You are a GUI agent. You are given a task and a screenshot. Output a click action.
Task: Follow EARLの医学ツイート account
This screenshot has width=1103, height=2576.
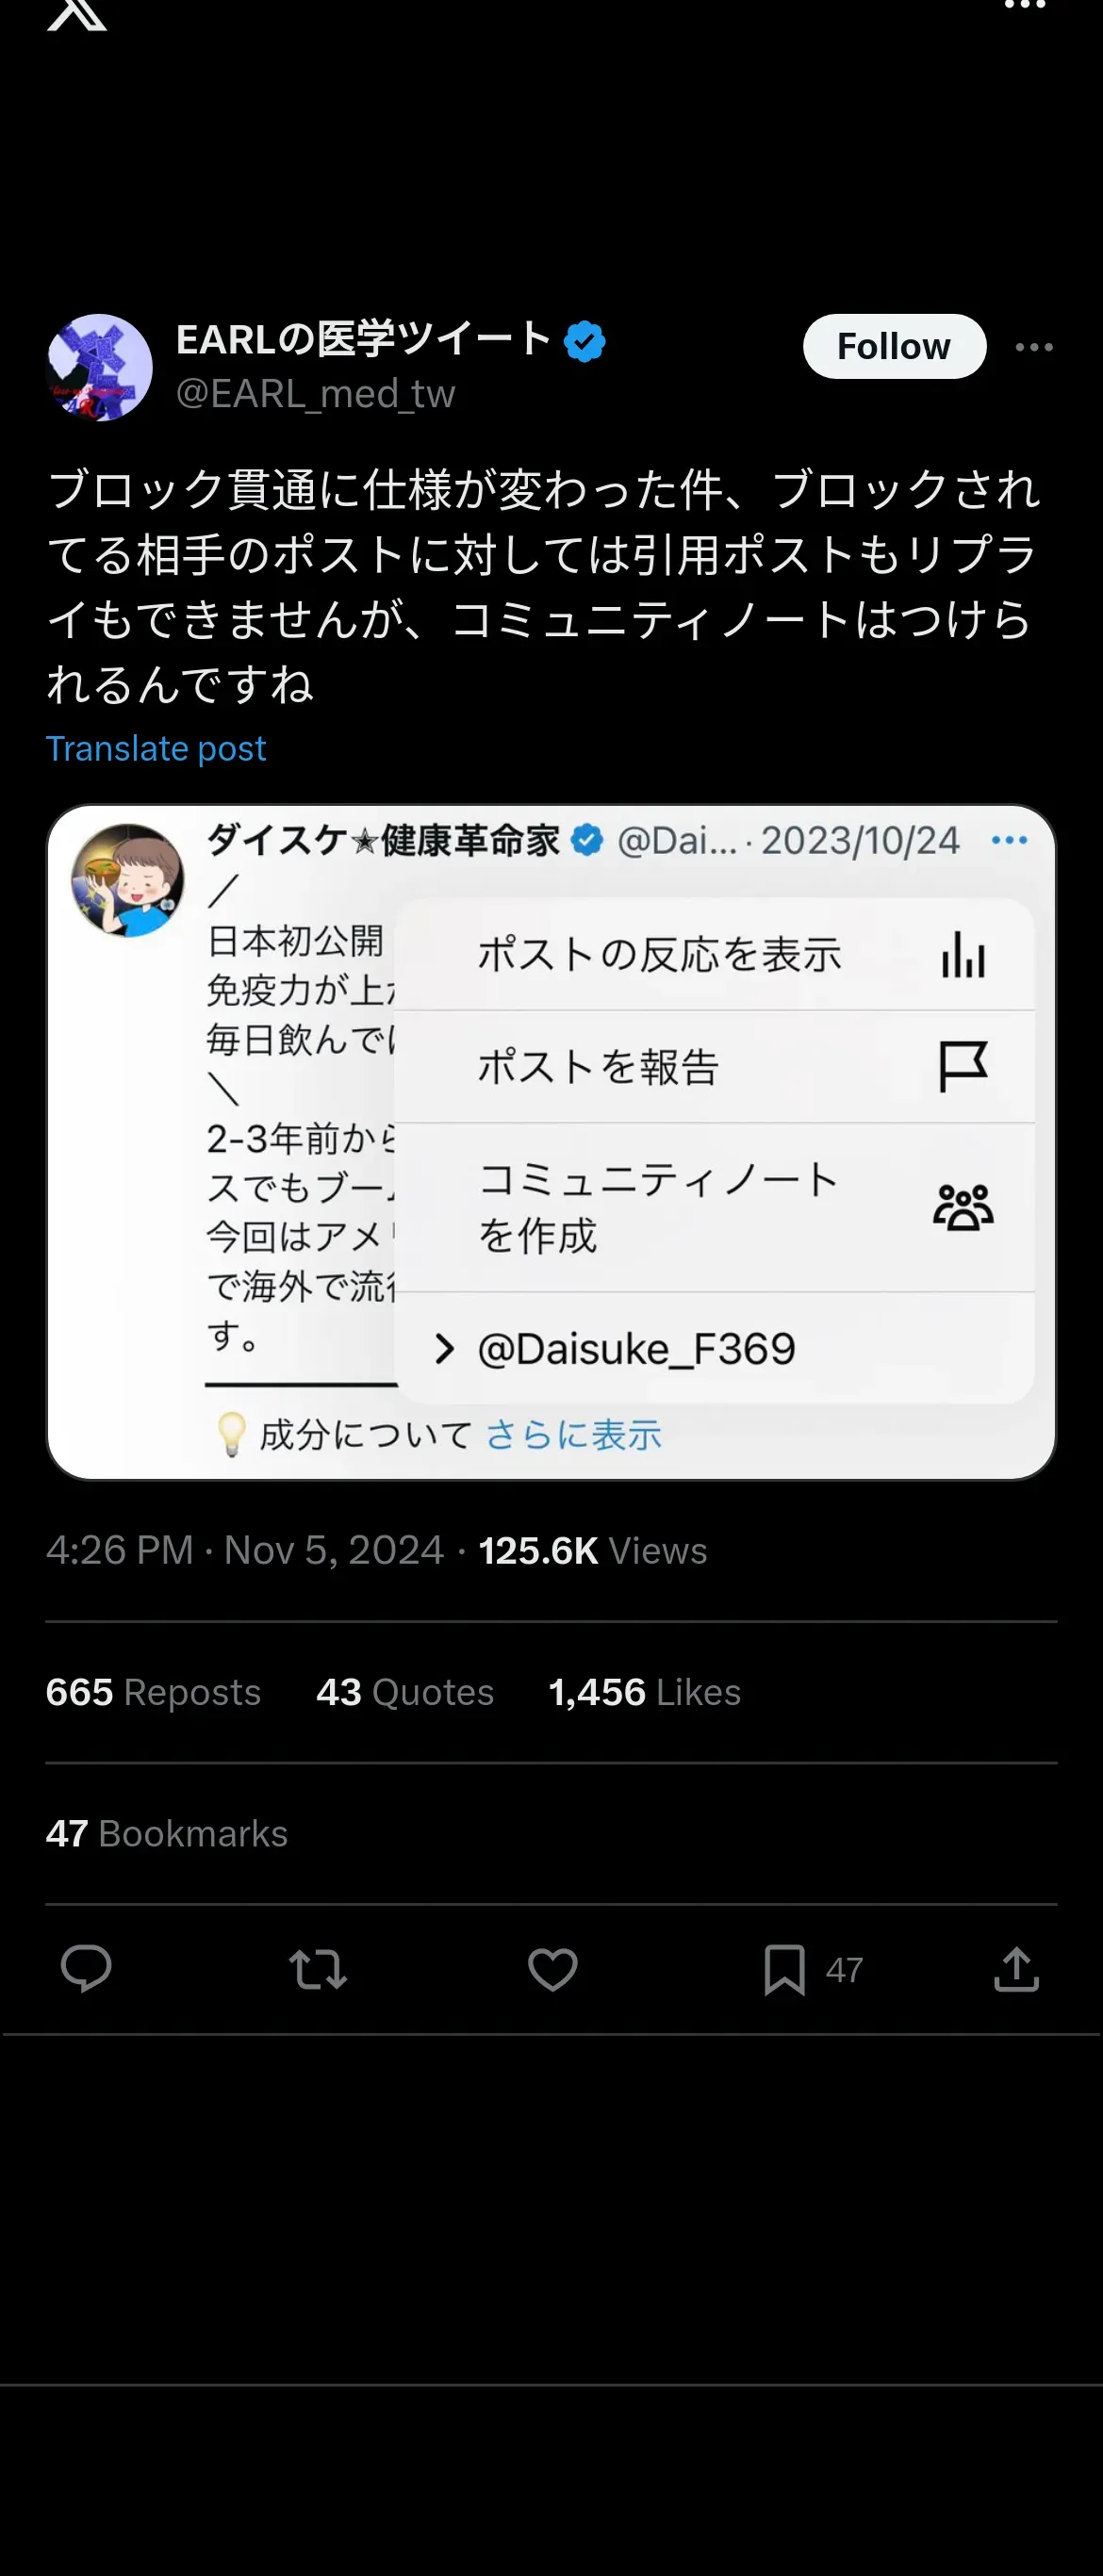(x=894, y=346)
